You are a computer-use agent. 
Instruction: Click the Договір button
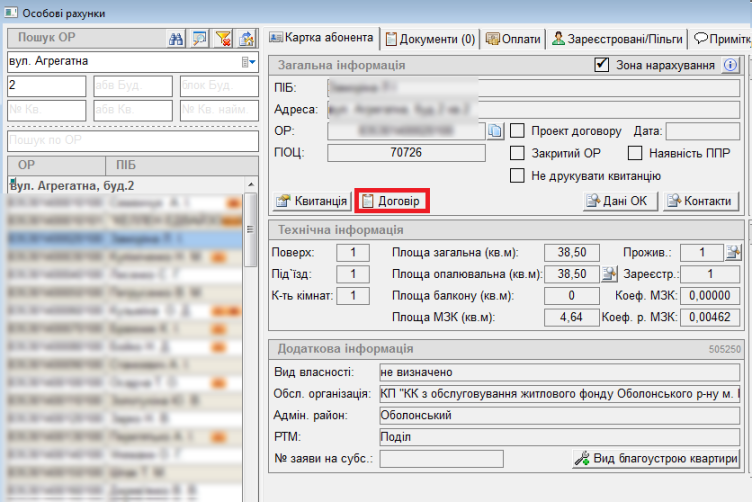(x=392, y=201)
